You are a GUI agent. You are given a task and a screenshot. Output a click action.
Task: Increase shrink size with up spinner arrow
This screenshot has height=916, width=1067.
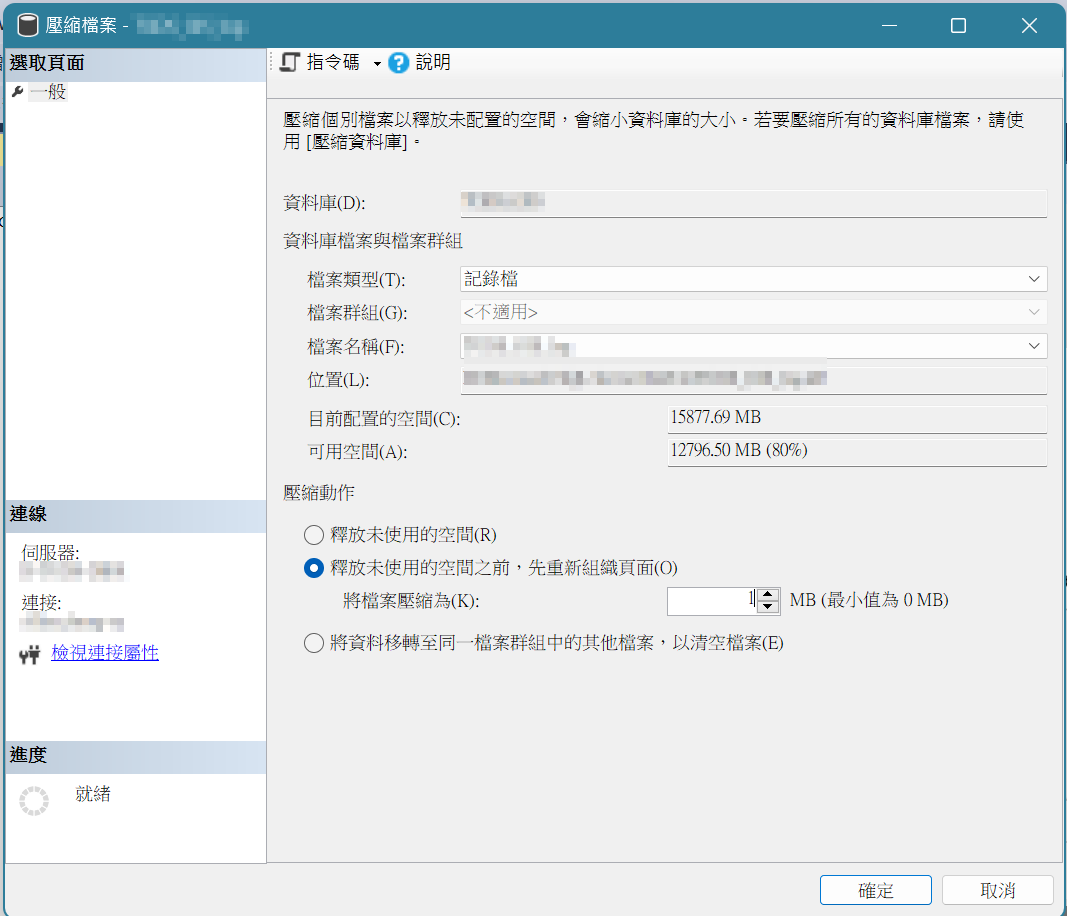768,594
